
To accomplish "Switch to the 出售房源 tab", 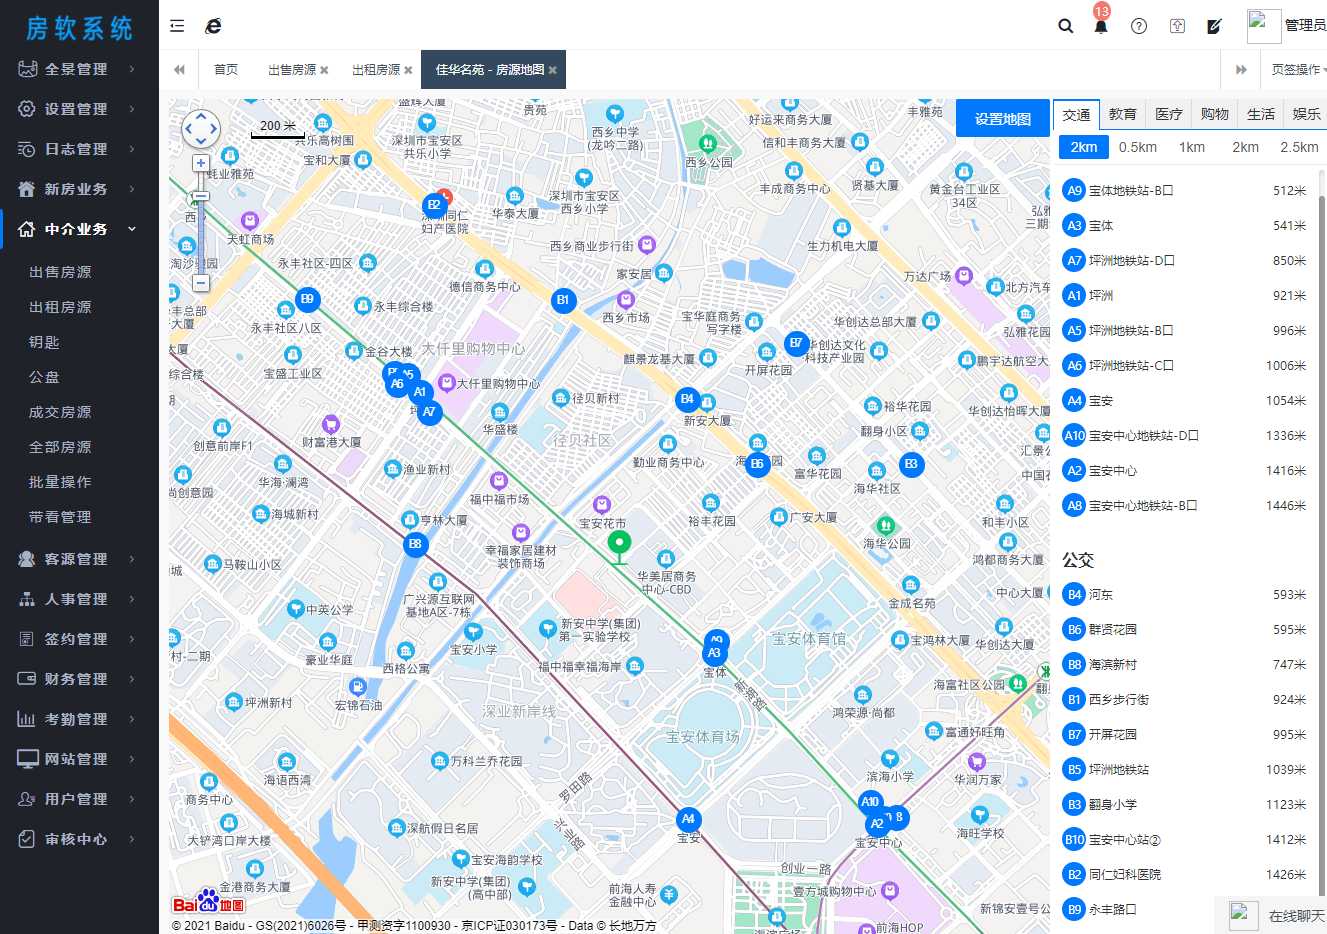I will pyautogui.click(x=292, y=70).
